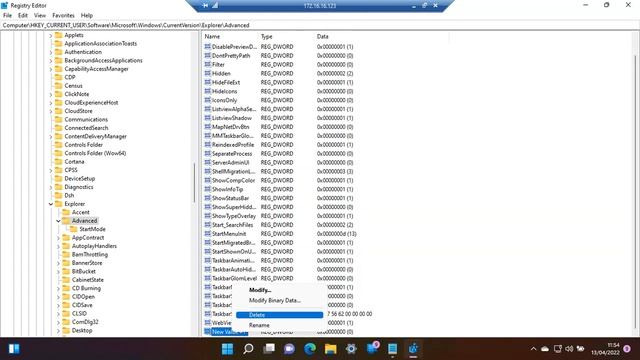Open the notification center badge
This screenshot has height=360, width=640.
point(627,349)
